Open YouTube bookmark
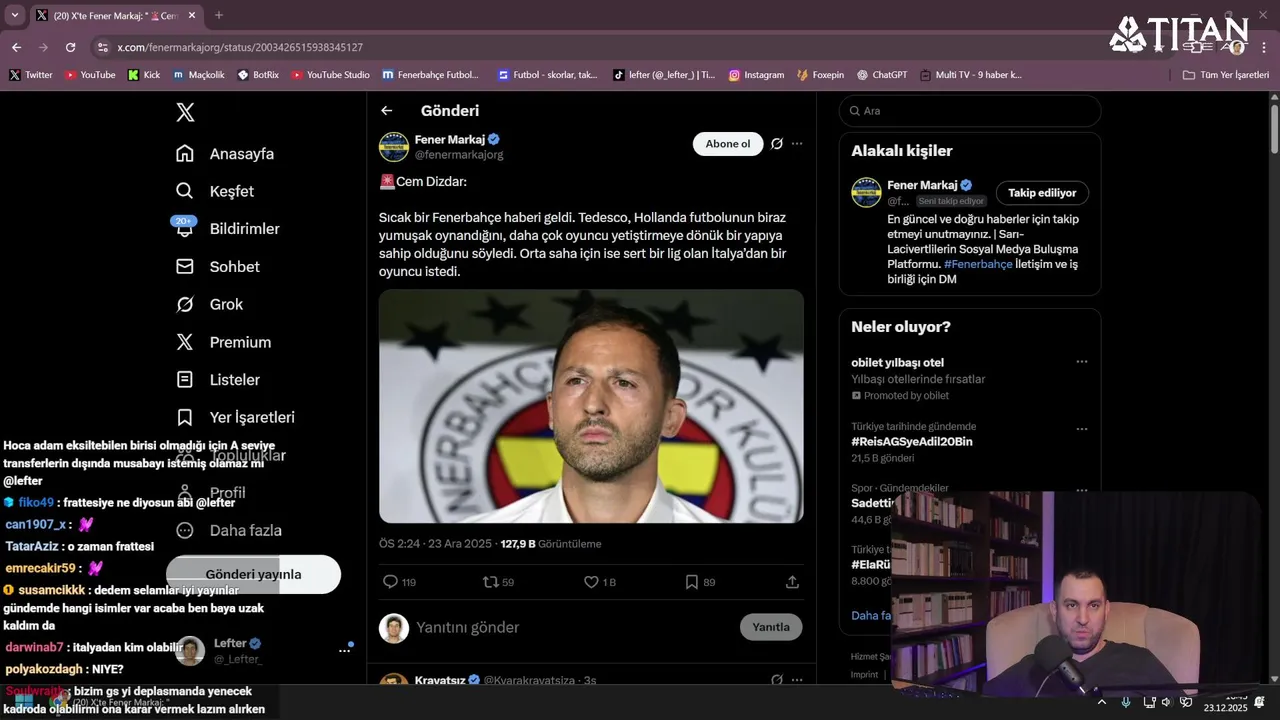Screen dimensions: 1280x720 coord(90,75)
